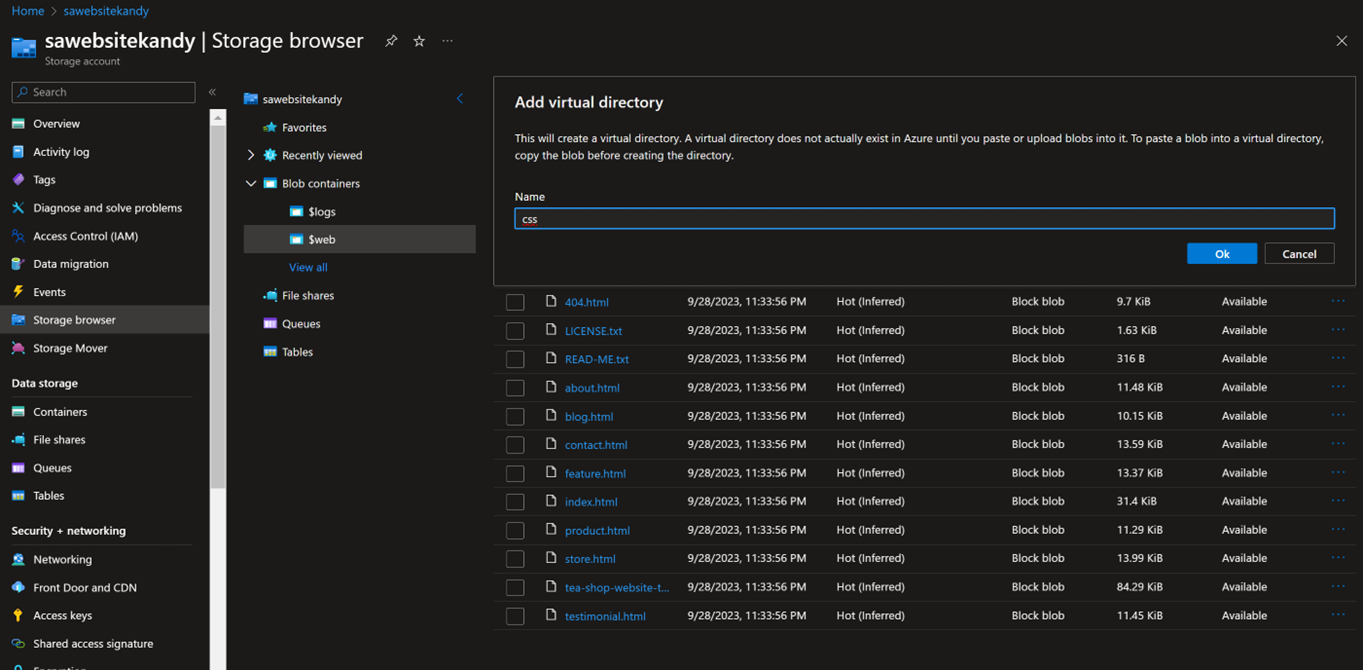This screenshot has width=1363, height=670.
Task: Open Tables in the browser tree
Action: pos(297,352)
